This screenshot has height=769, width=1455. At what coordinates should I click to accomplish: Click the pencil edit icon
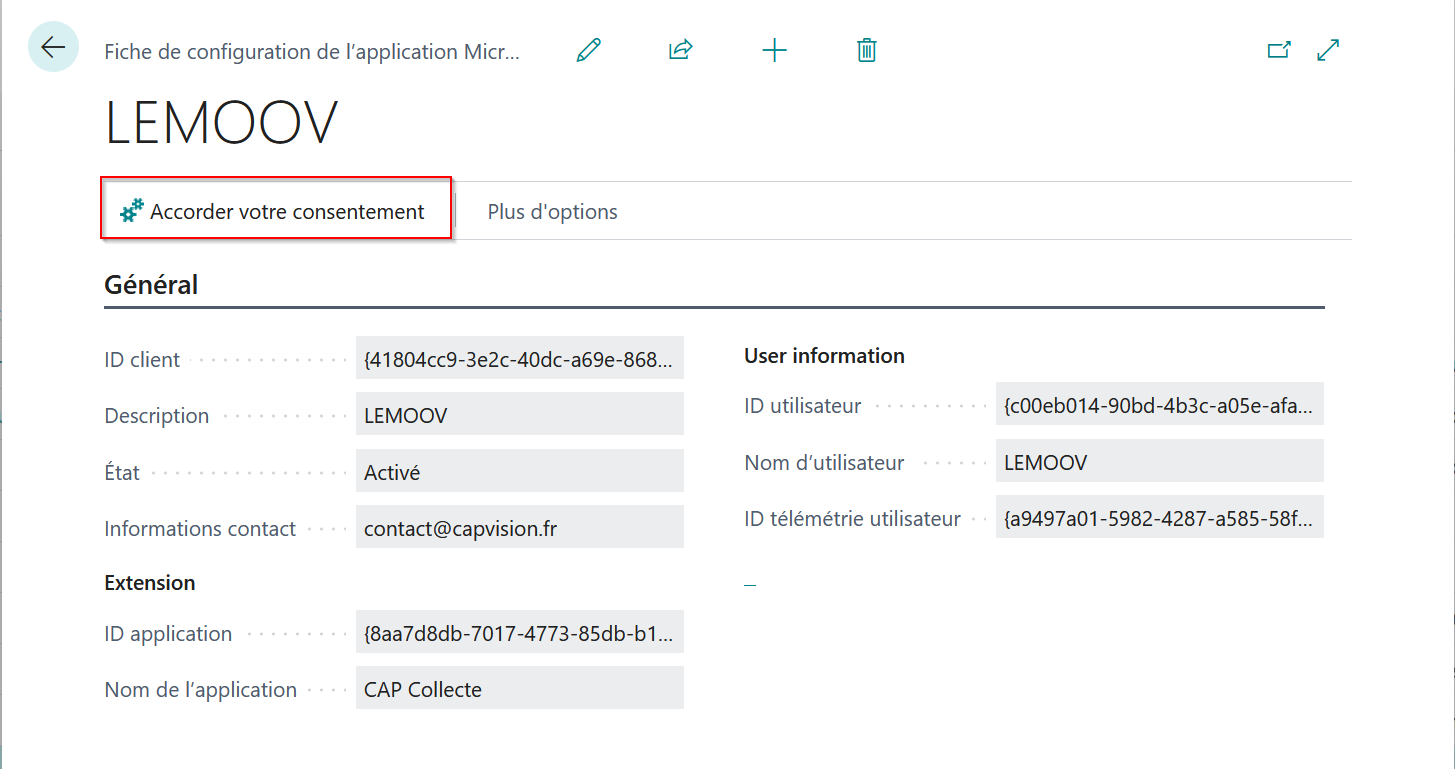589,50
